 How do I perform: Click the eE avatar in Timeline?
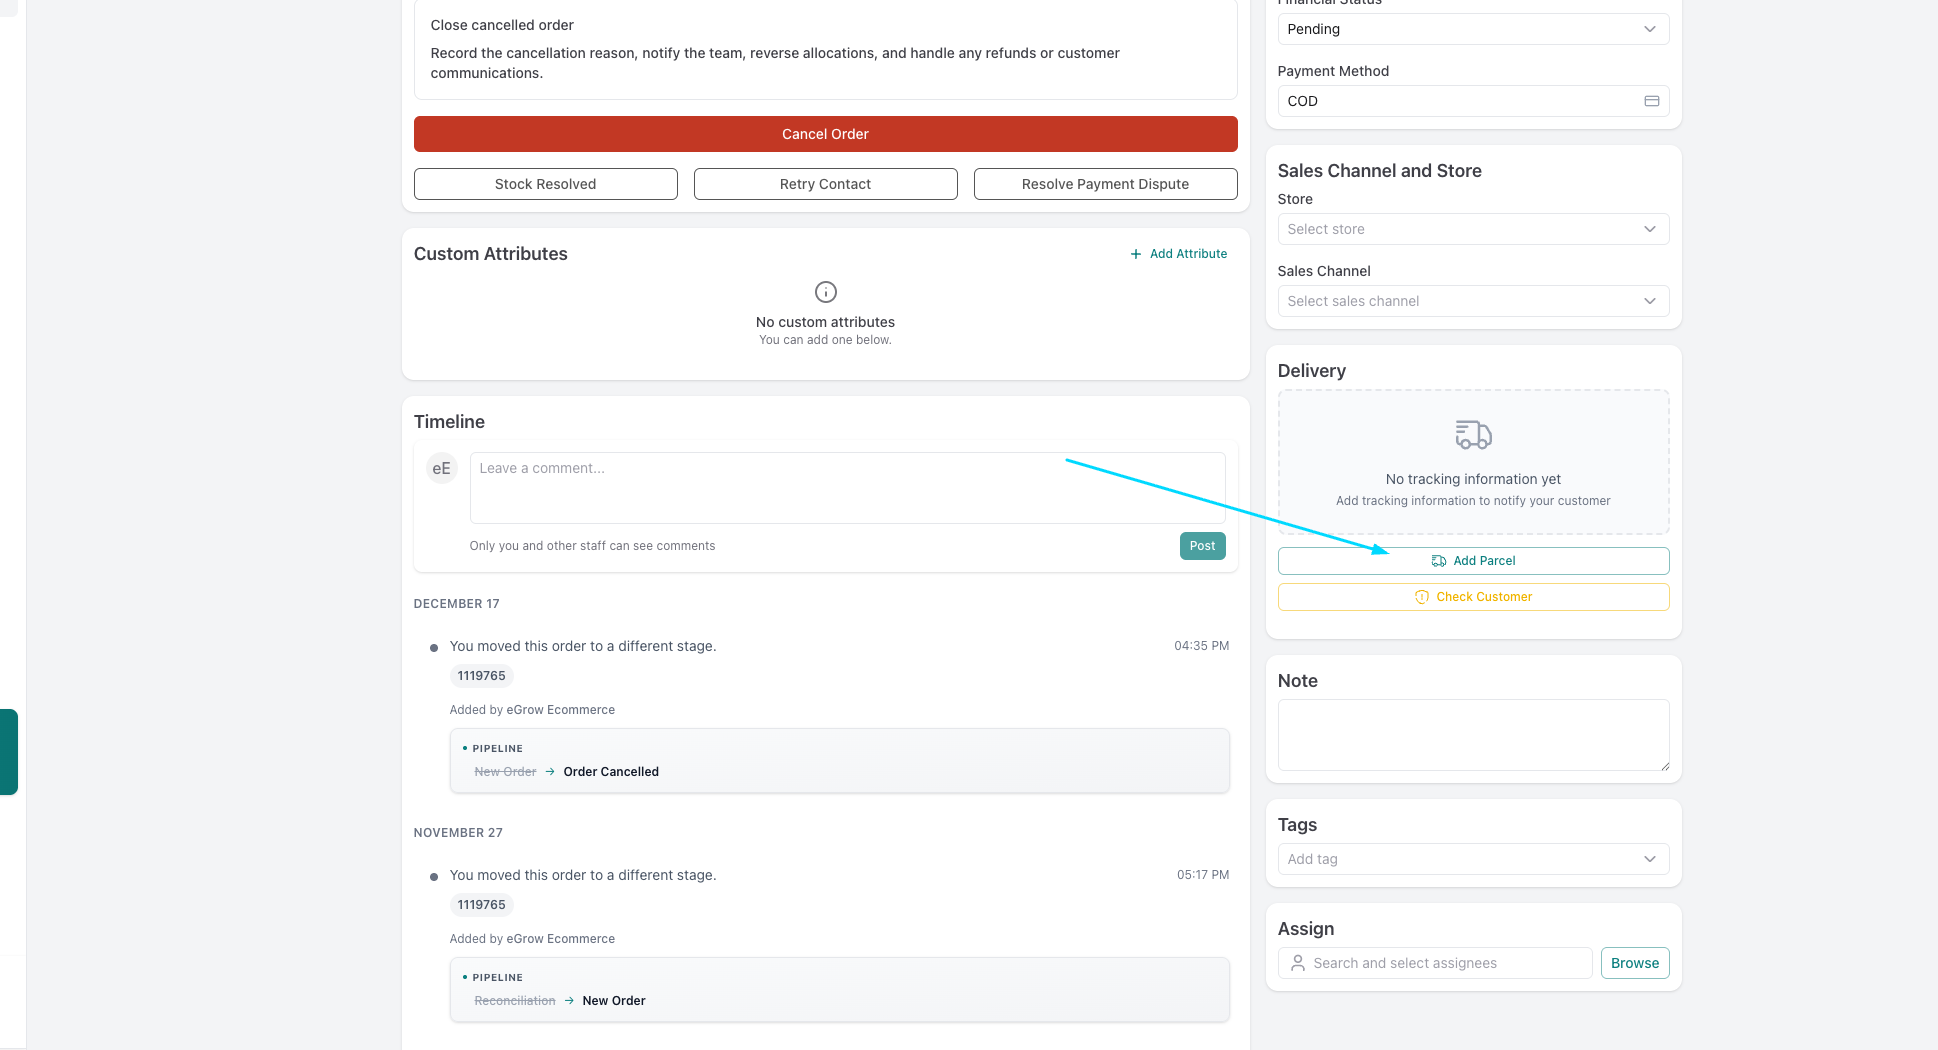(441, 468)
